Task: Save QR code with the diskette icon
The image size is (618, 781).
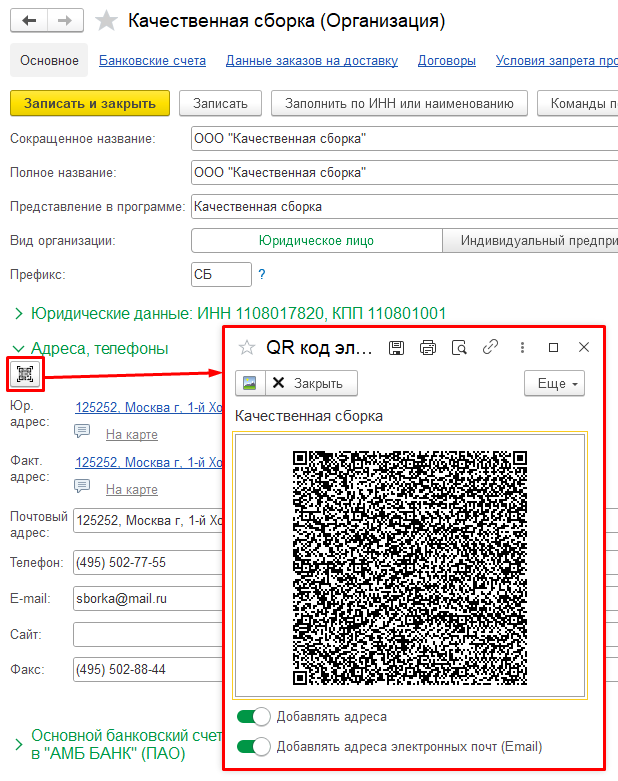Action: point(396,348)
